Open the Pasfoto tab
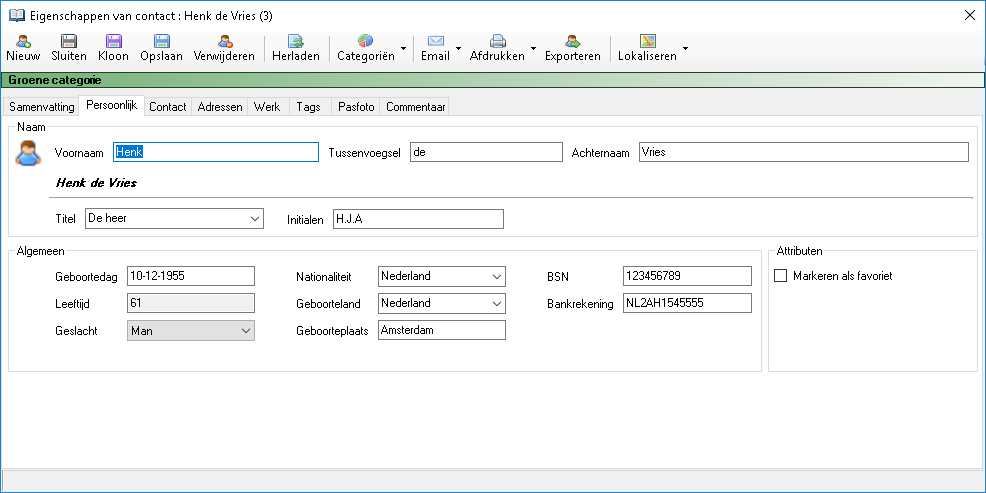Viewport: 986px width, 493px height. point(356,107)
